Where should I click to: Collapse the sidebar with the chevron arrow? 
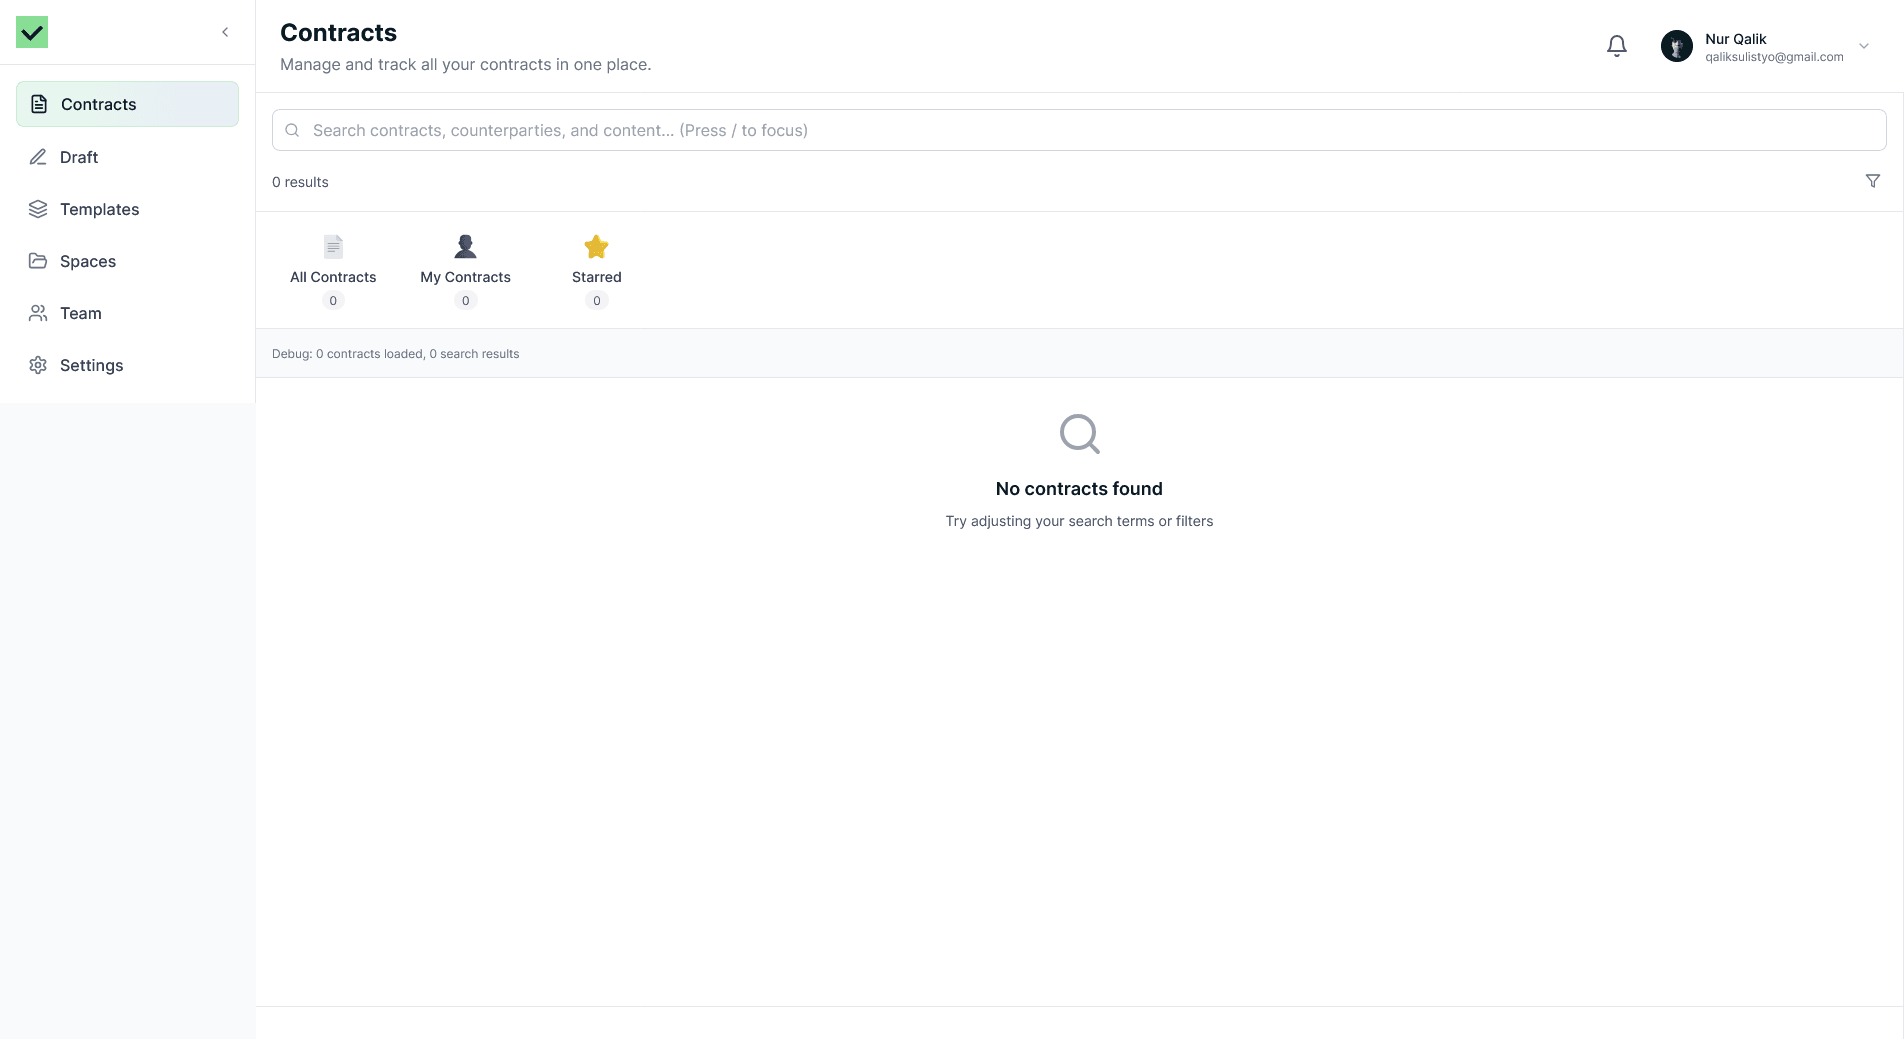(225, 32)
